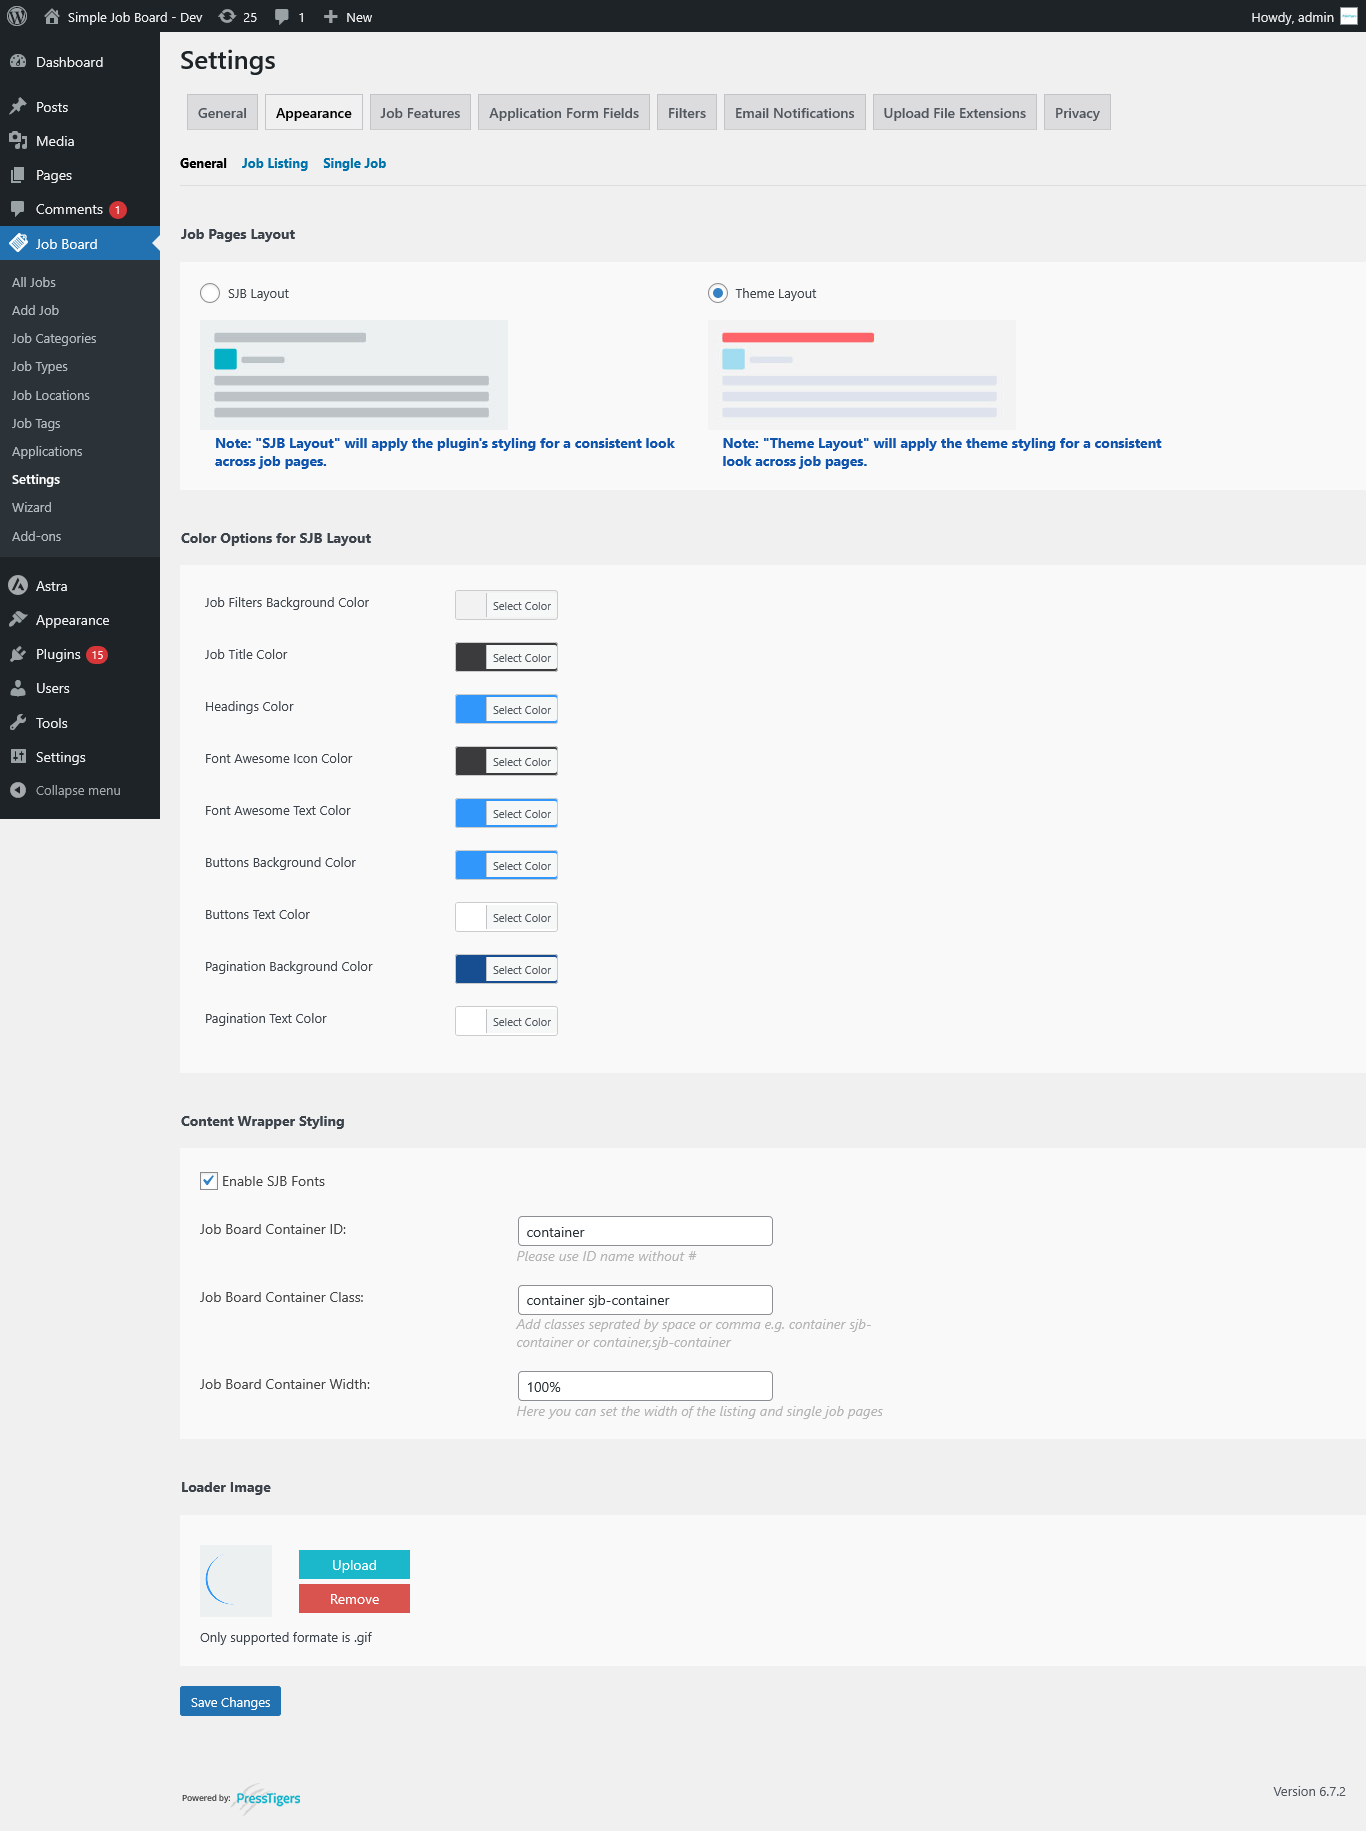
Task: Click the Astra icon in sidebar
Action: click(18, 586)
